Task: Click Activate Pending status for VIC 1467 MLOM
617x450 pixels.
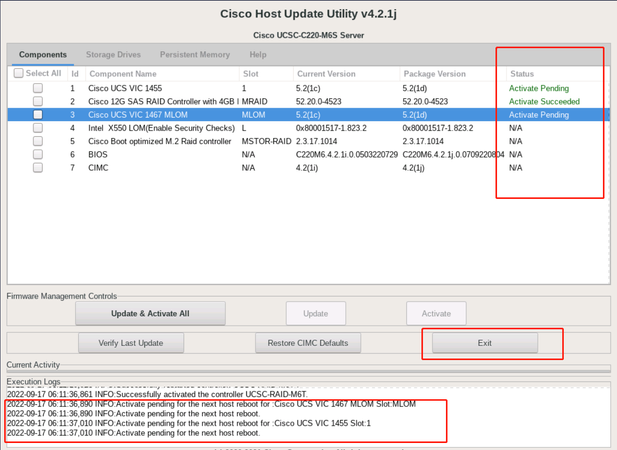Action: (x=539, y=115)
